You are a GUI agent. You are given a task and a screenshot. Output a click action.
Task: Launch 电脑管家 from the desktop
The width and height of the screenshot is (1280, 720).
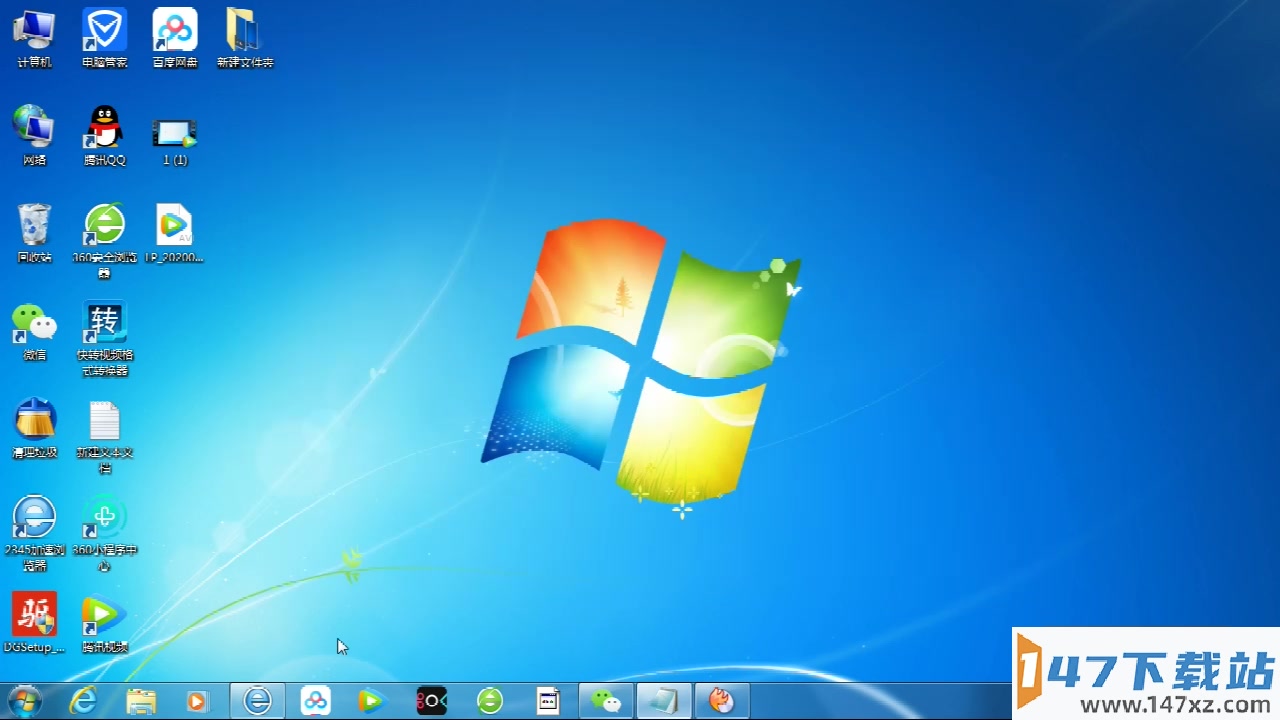104,38
